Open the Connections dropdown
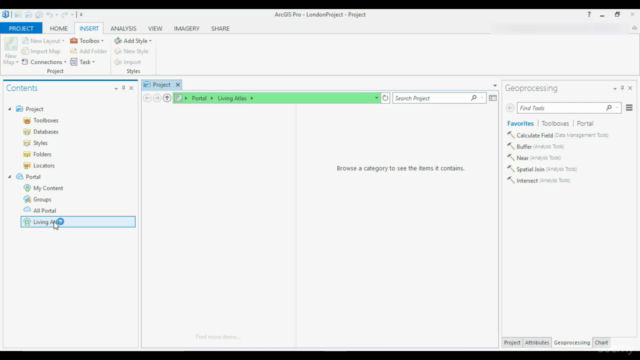This screenshot has height=360, width=640. (44, 62)
